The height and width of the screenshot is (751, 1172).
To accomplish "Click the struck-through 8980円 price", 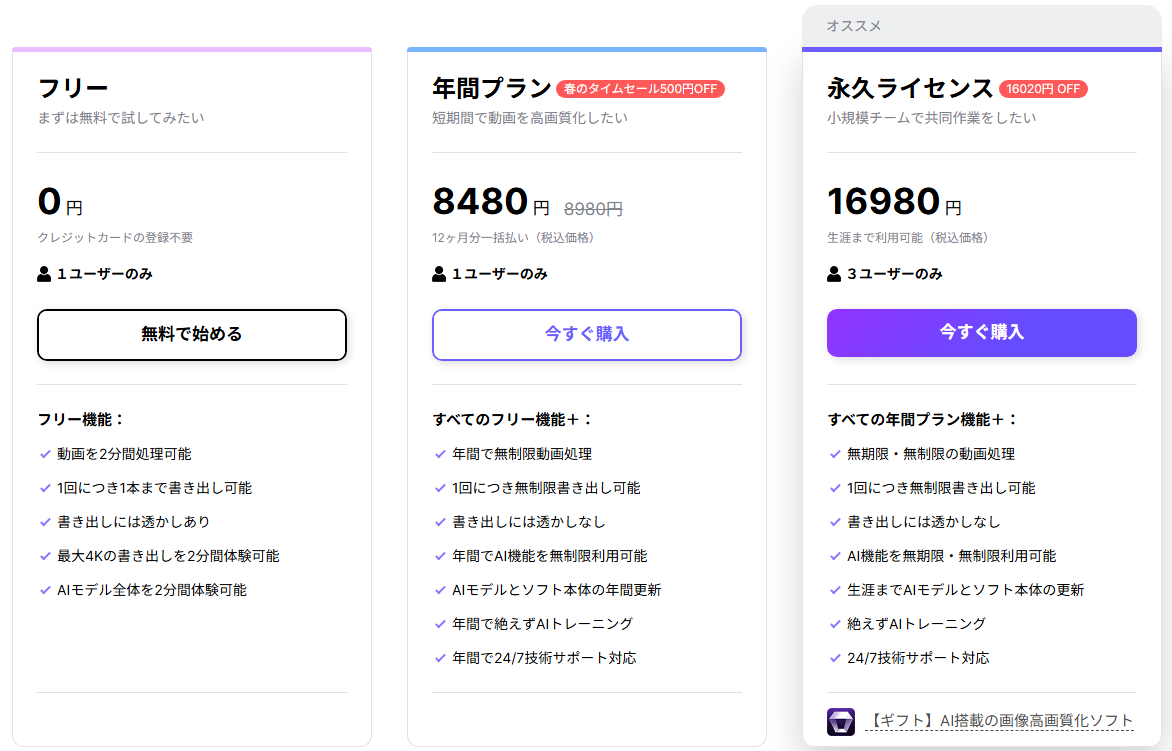I will (593, 209).
